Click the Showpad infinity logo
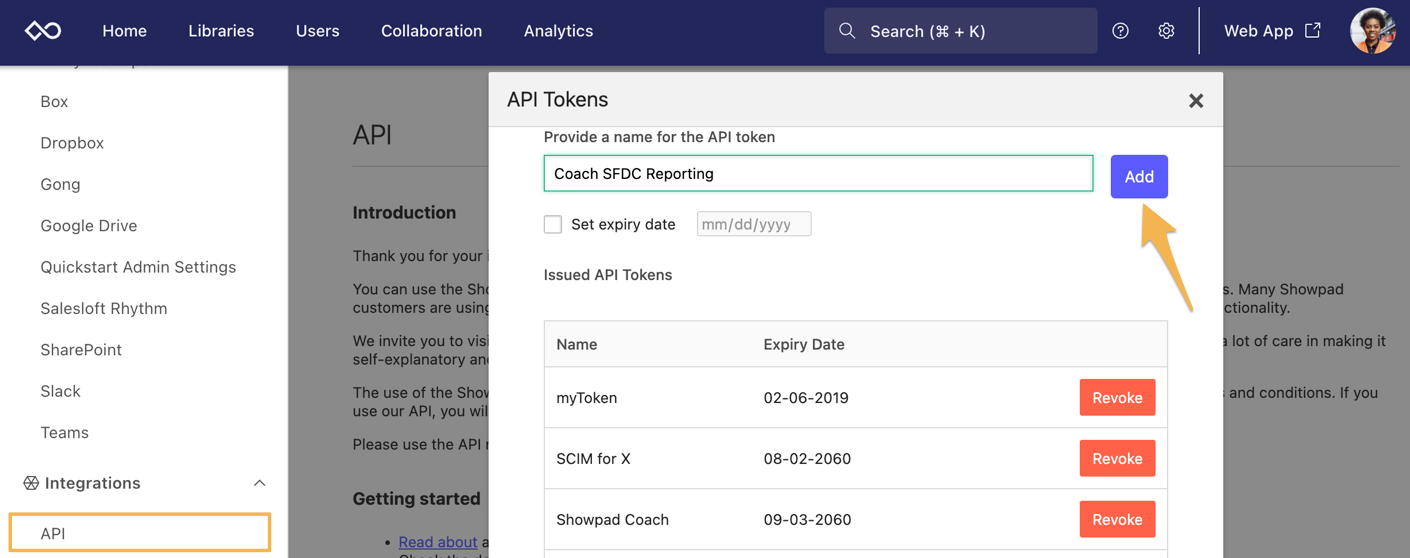 [x=43, y=31]
